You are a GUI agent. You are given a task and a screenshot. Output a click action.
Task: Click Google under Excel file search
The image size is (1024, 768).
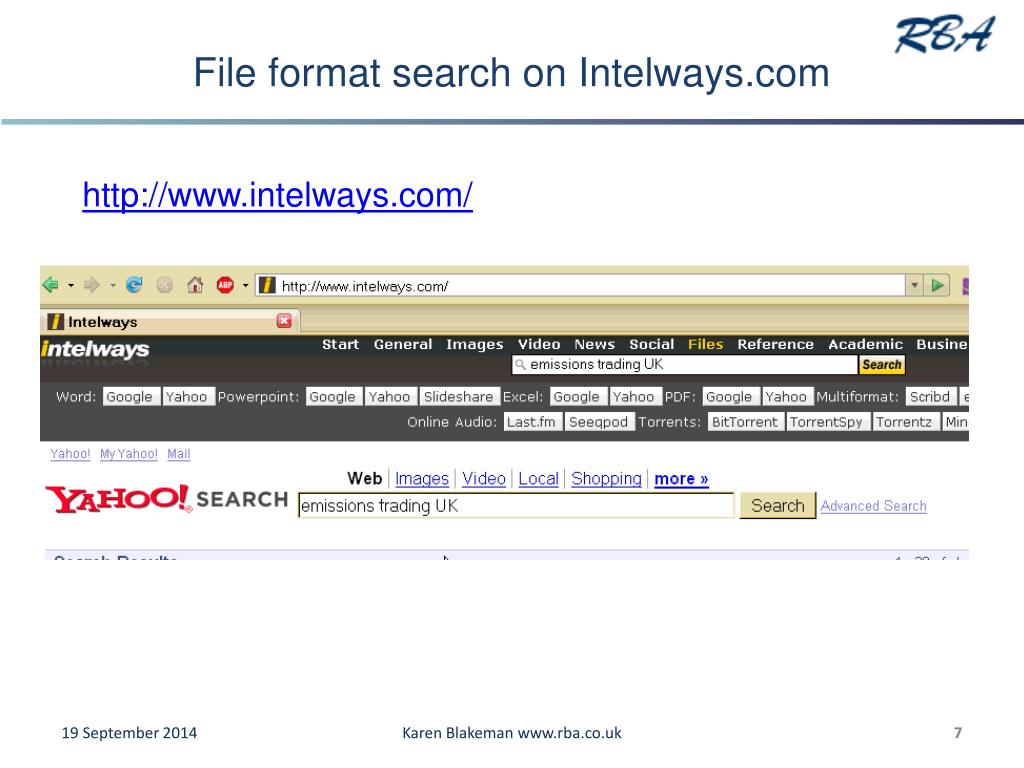click(x=577, y=396)
